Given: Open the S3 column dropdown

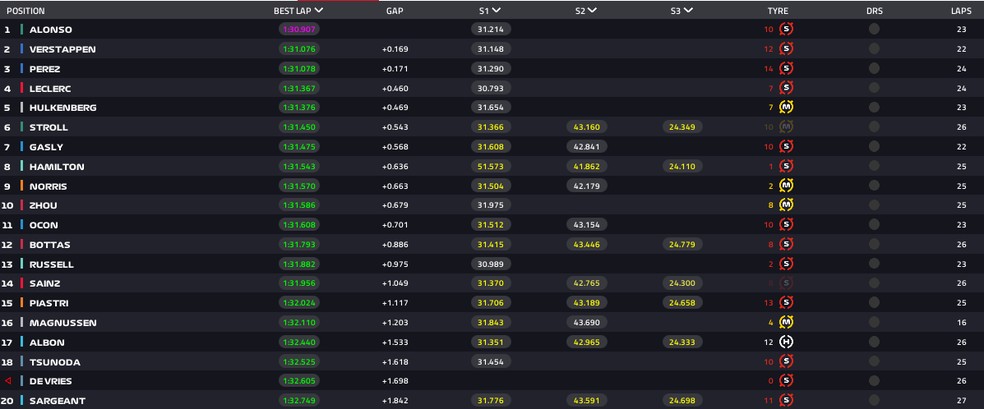Looking at the screenshot, I should (688, 11).
